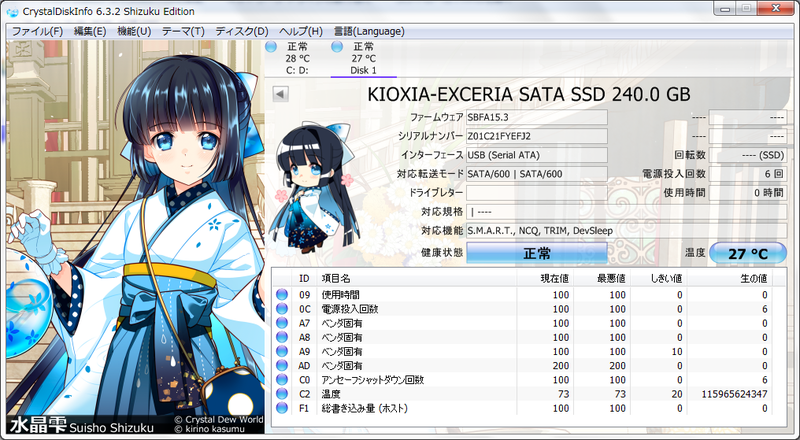Open the 機能(U) menu
800x440 pixels.
tap(134, 31)
